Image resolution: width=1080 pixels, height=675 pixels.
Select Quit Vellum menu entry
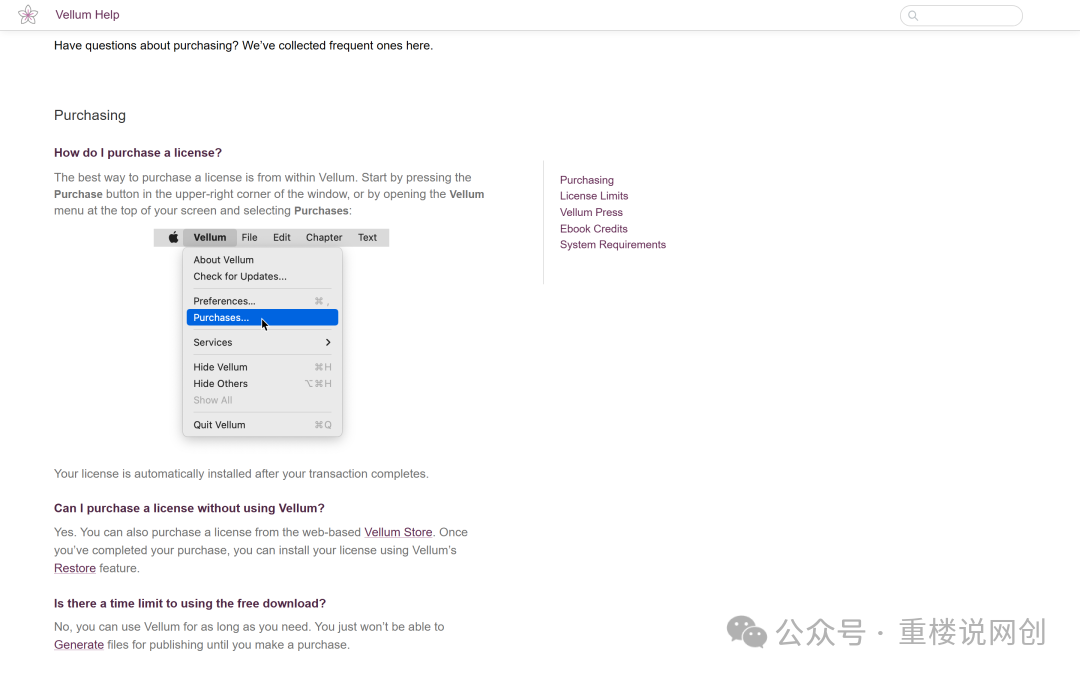point(262,425)
